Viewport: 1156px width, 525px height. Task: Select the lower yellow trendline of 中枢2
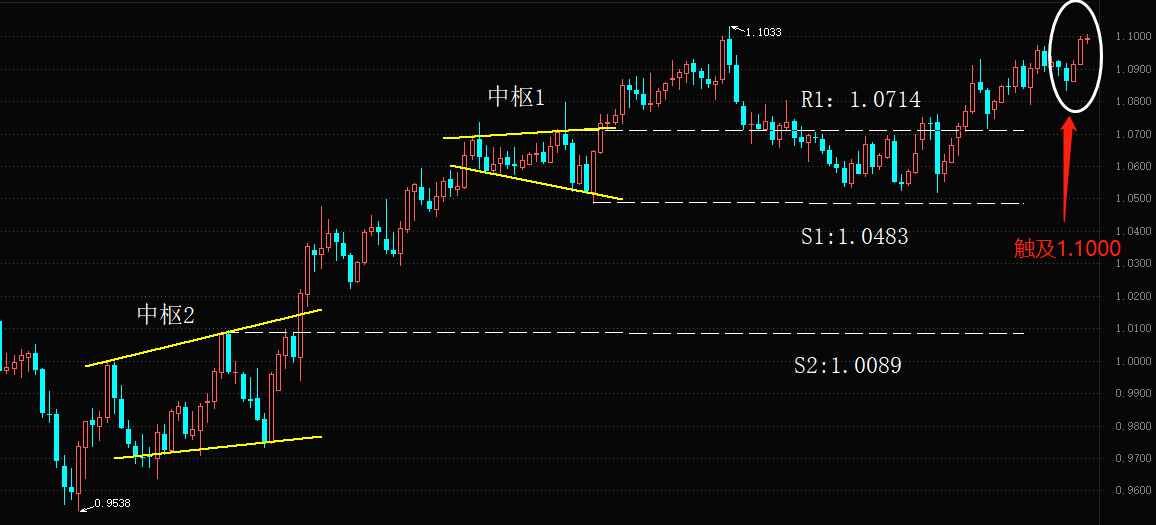click(218, 448)
